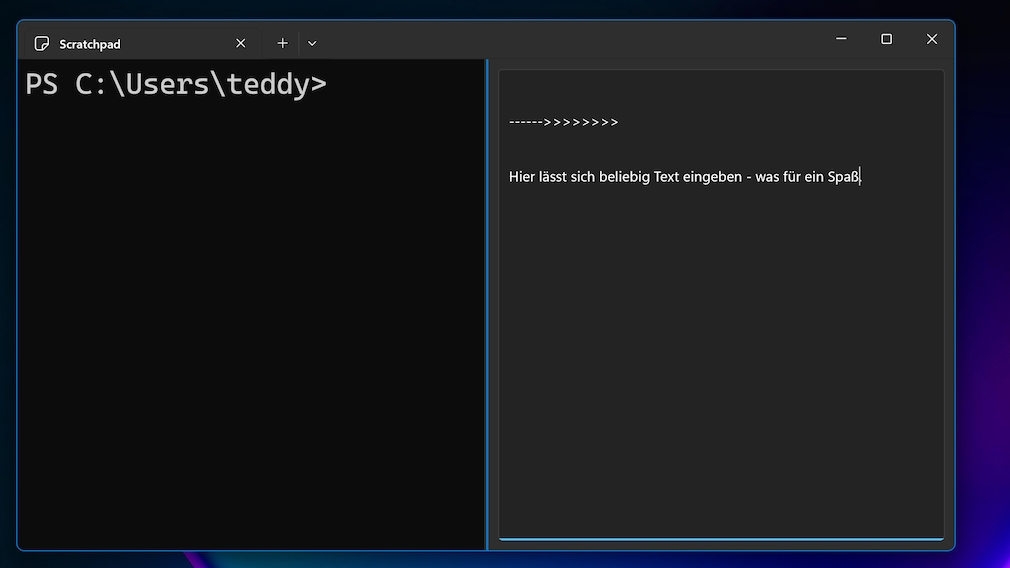Click the 'Hier lässt sich beliebig Text' line

click(684, 176)
